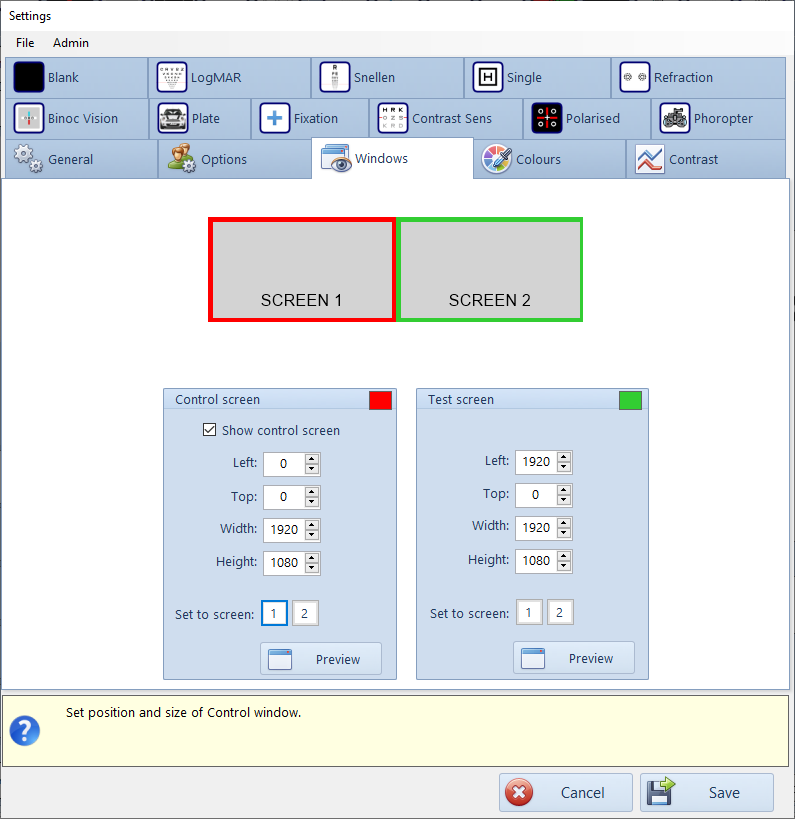Click the Binoc Vision icon
Screen dimensions: 795x819
(x=29, y=118)
